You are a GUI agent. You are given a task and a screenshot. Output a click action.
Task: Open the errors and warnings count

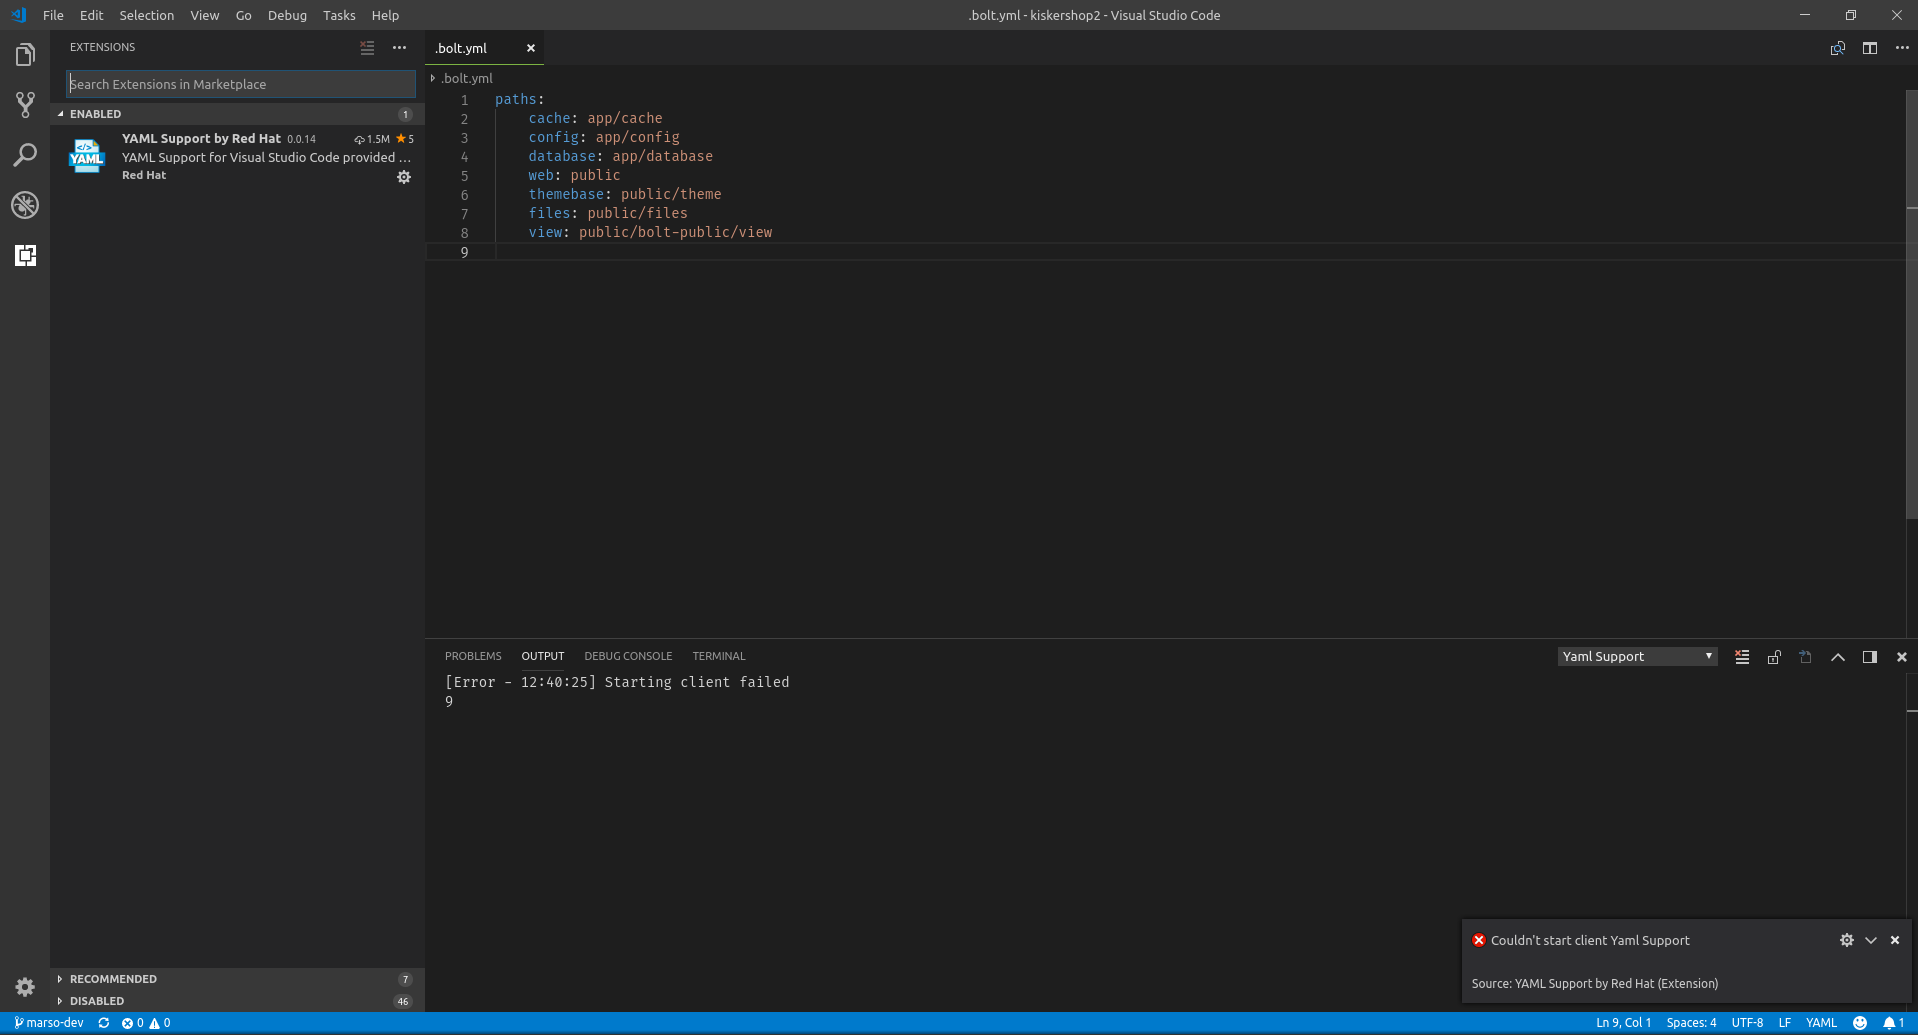(146, 1023)
